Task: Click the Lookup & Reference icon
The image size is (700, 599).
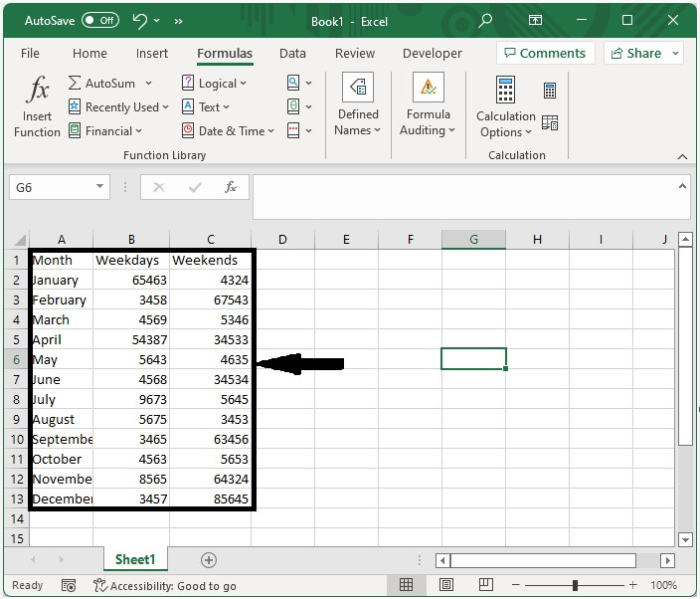Action: (x=293, y=83)
